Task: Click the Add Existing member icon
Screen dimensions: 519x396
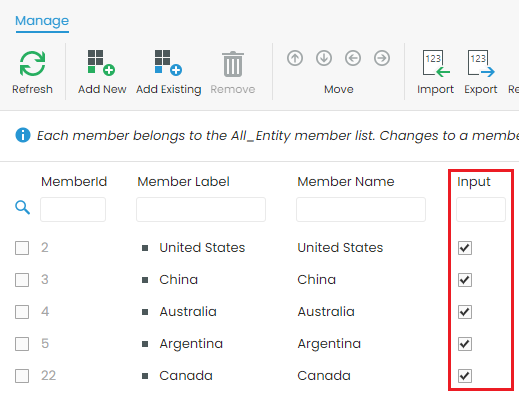Action: coord(168,63)
